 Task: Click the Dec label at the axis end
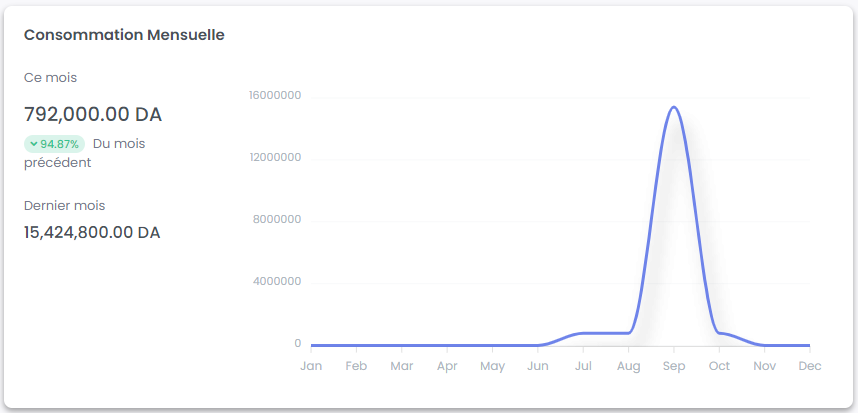click(809, 366)
